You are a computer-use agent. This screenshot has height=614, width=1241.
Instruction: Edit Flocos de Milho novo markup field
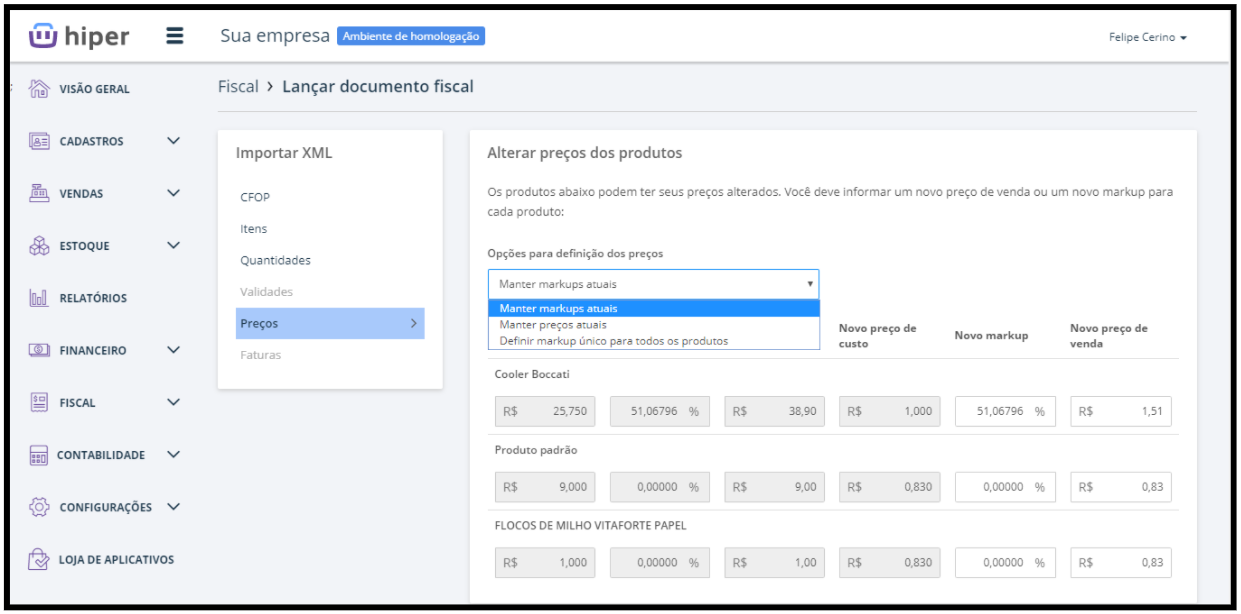tap(1006, 563)
